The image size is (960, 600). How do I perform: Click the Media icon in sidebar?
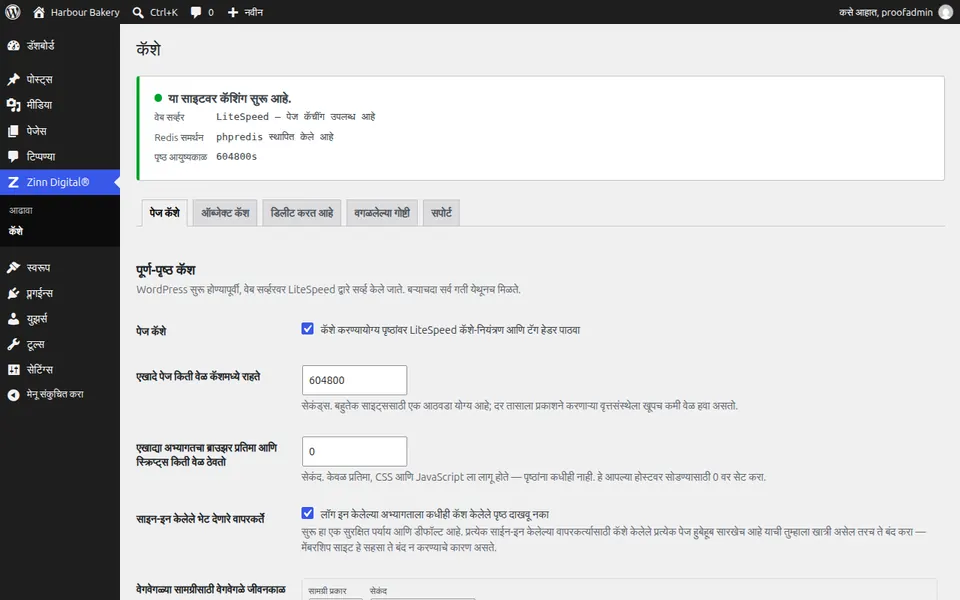tap(13, 105)
